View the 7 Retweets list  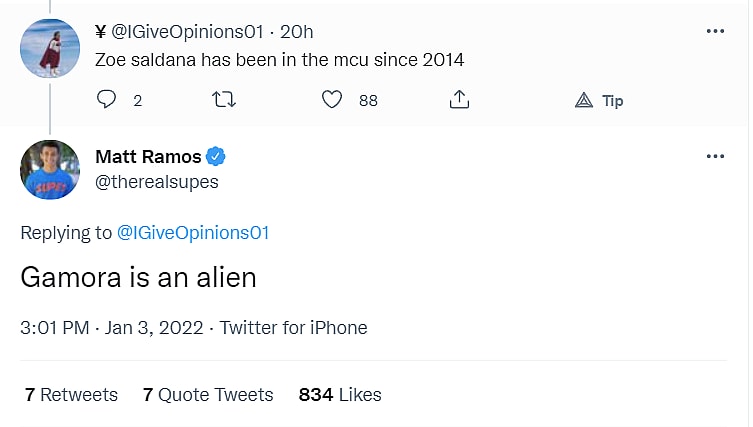tap(71, 395)
